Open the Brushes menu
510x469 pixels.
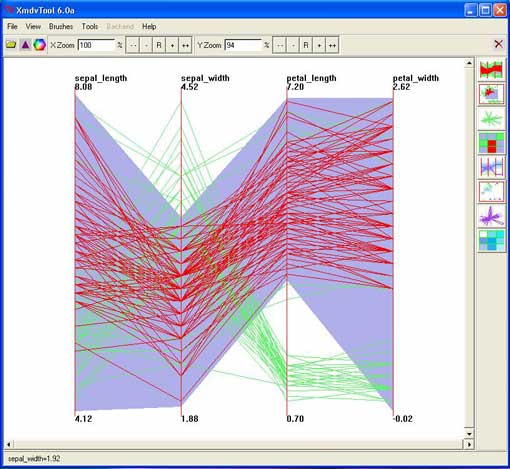tap(61, 26)
